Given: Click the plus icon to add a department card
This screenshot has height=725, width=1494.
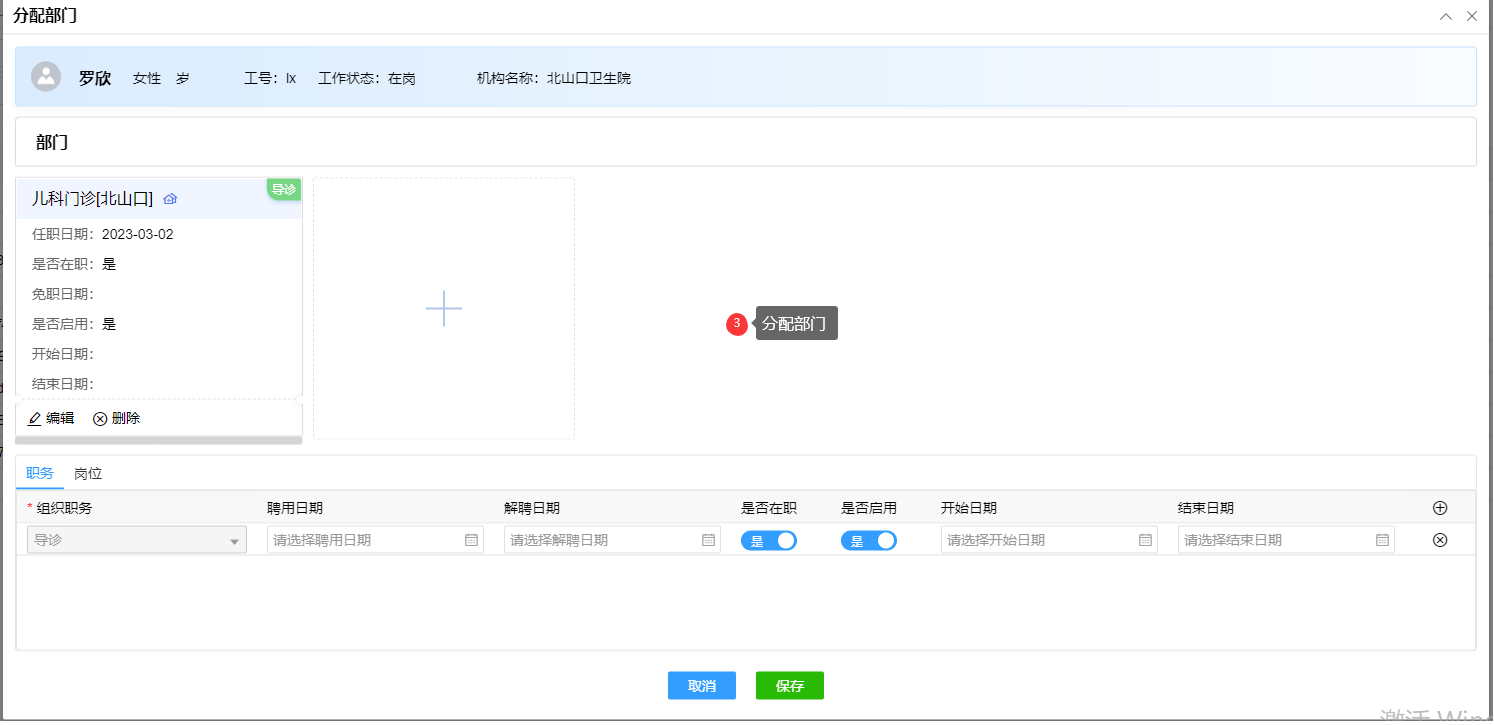Looking at the screenshot, I should pos(444,308).
